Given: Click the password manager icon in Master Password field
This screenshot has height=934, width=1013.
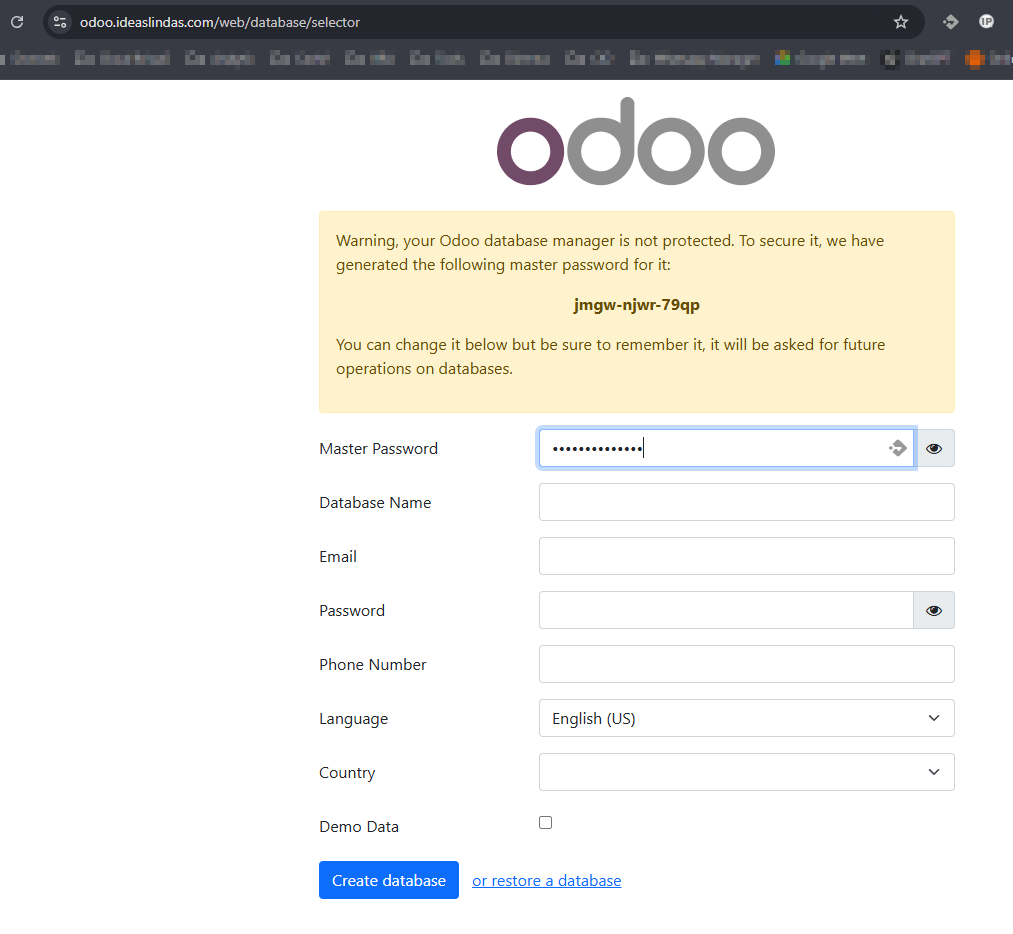Looking at the screenshot, I should 897,448.
